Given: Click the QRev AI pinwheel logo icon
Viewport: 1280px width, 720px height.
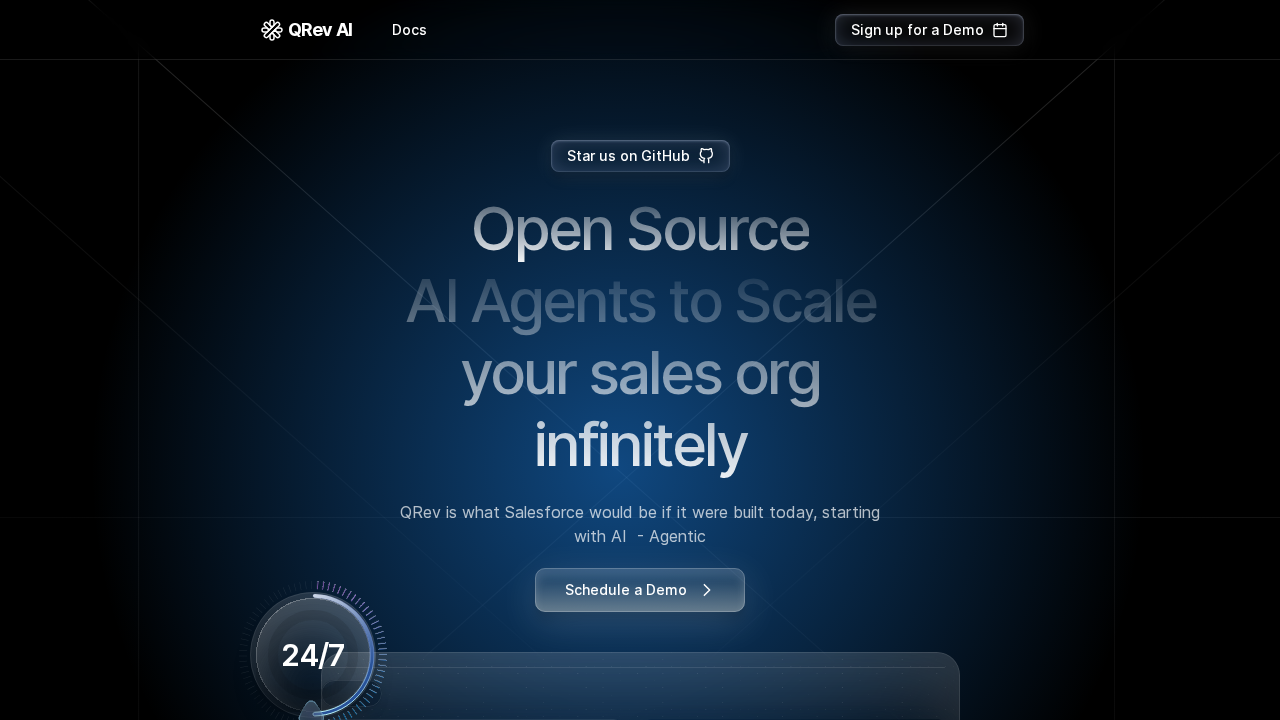Looking at the screenshot, I should 270,29.
